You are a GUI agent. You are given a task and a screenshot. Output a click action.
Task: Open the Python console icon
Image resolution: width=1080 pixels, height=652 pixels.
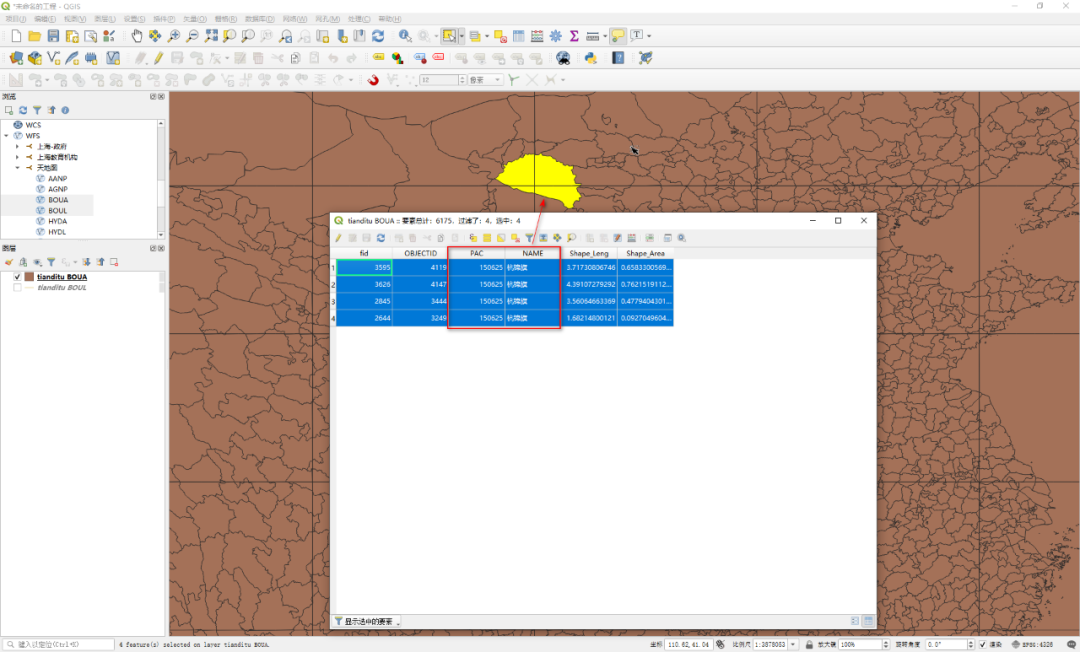590,58
